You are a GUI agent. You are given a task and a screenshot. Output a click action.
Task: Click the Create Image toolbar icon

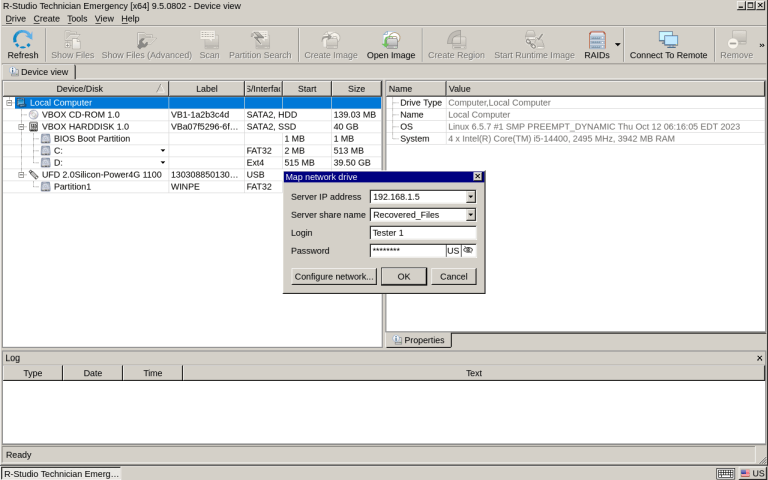click(x=330, y=45)
